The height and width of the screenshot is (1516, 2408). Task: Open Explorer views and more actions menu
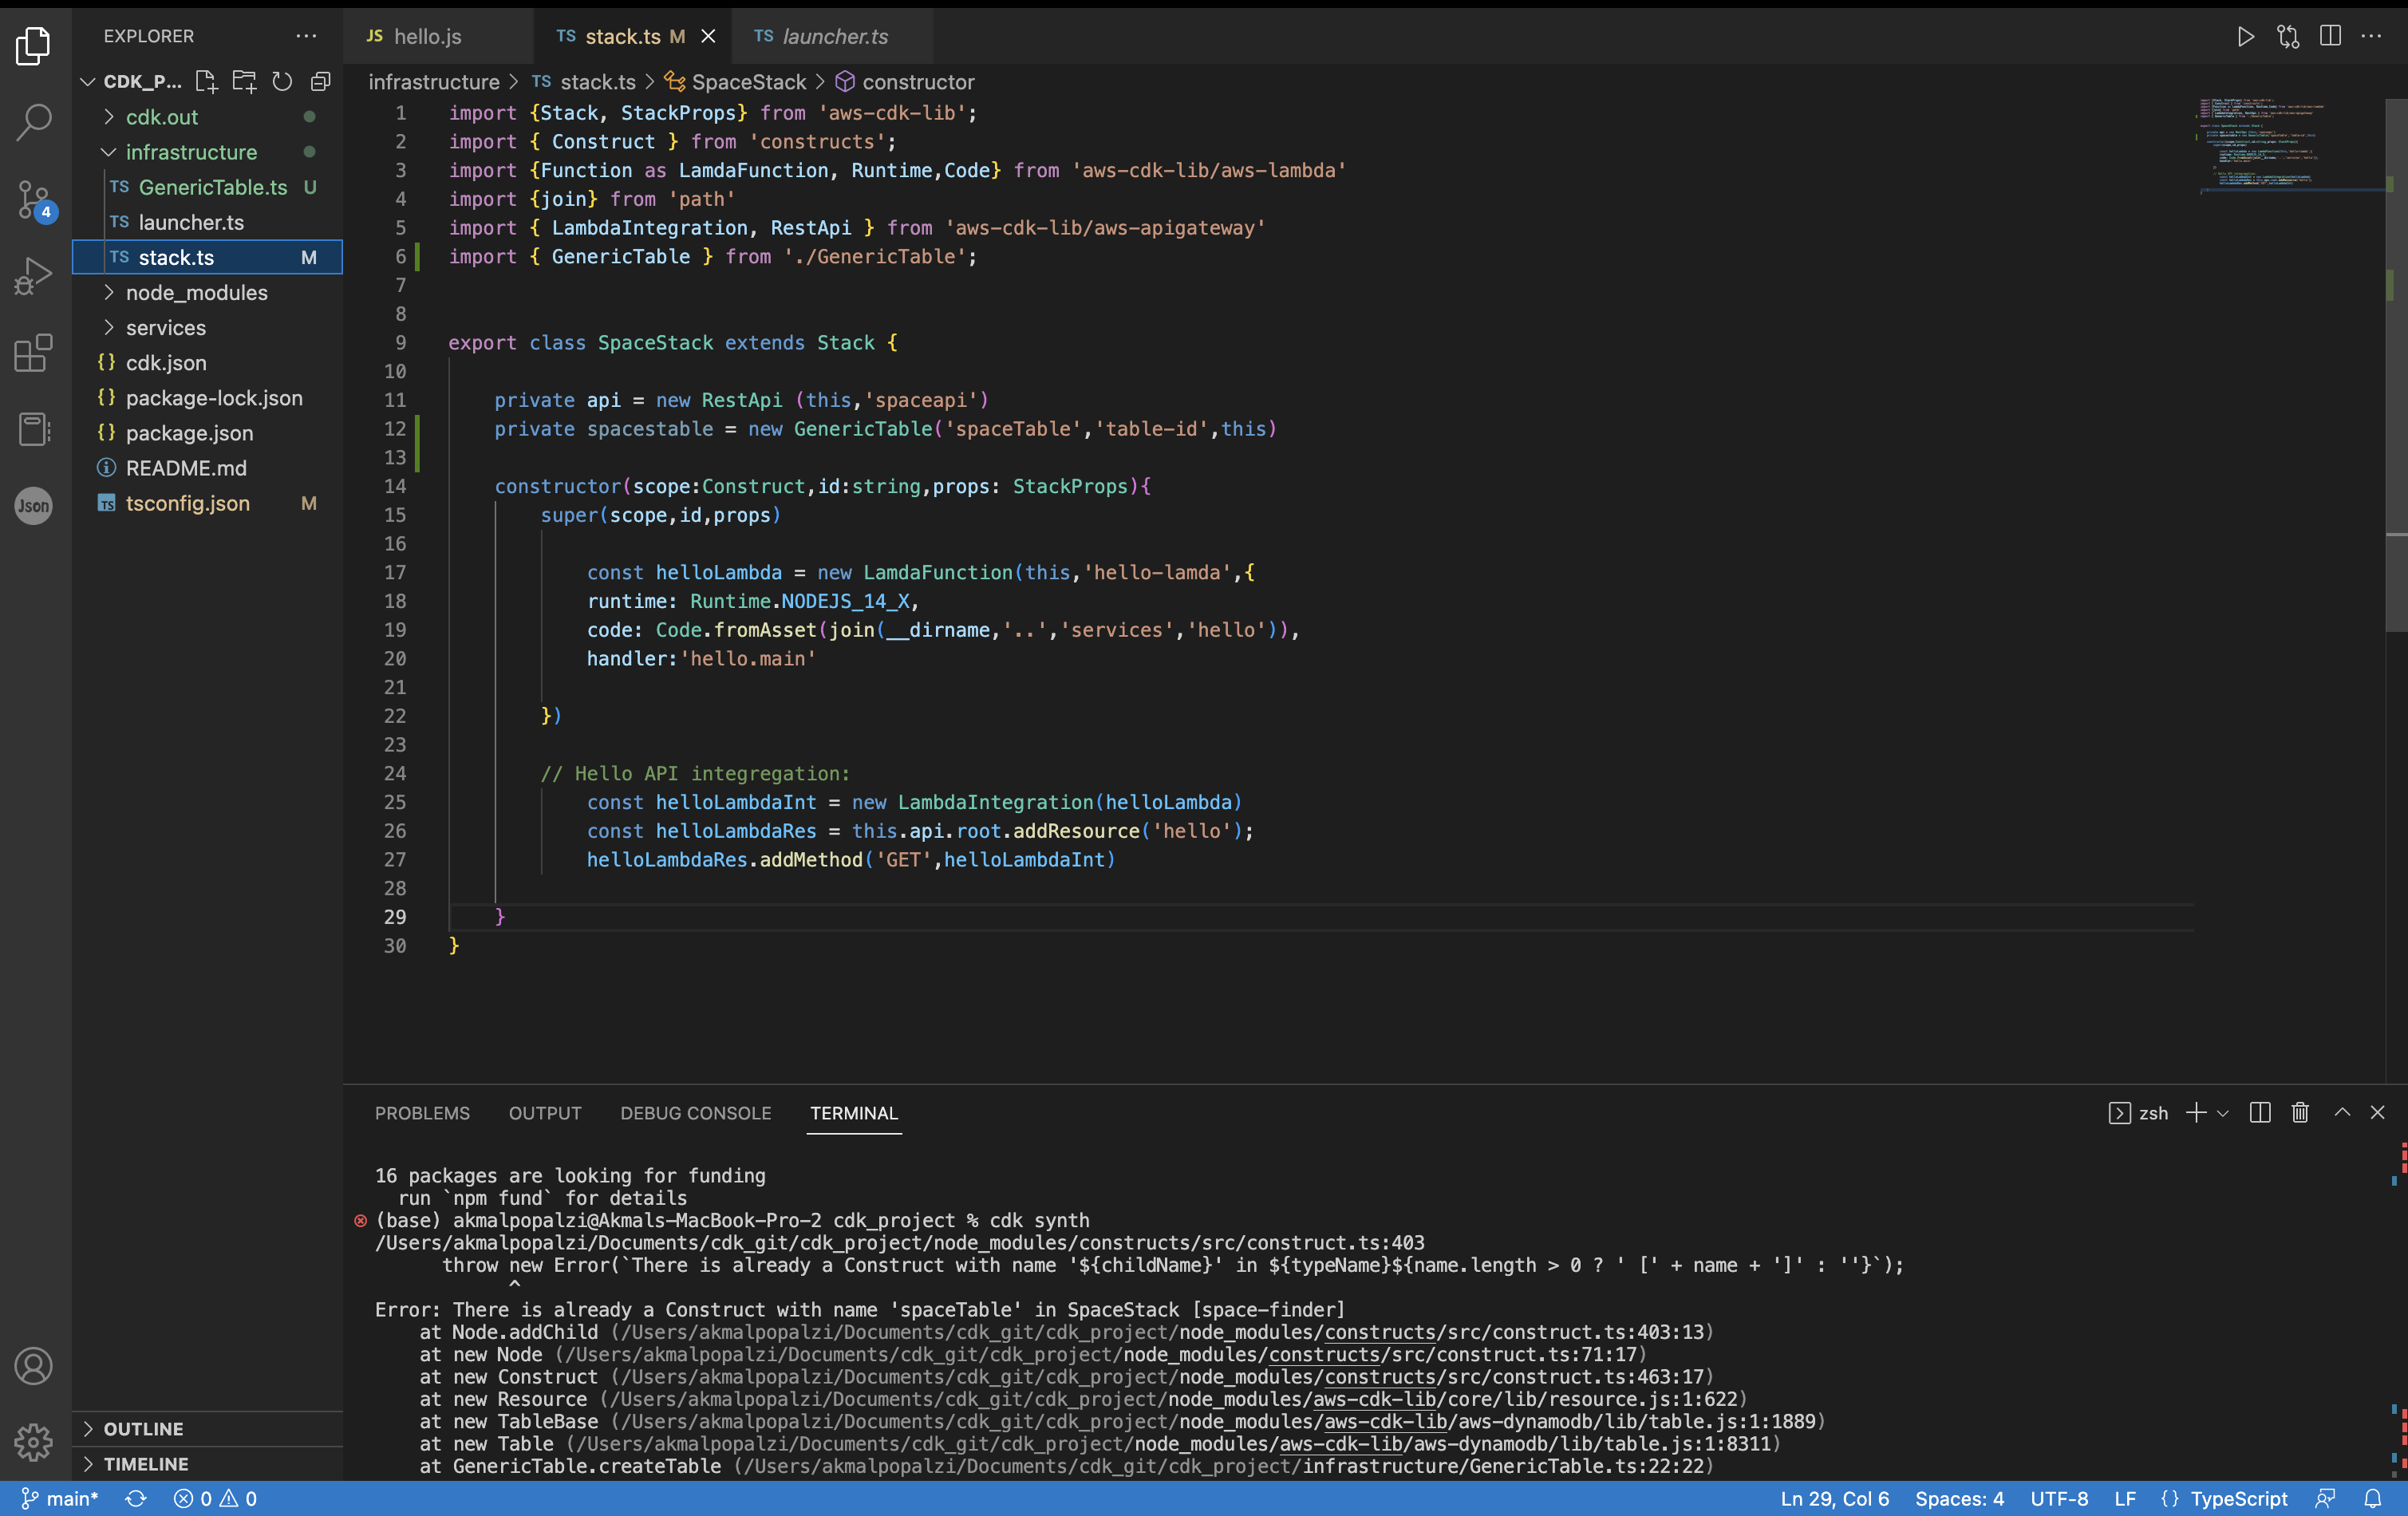(x=306, y=36)
